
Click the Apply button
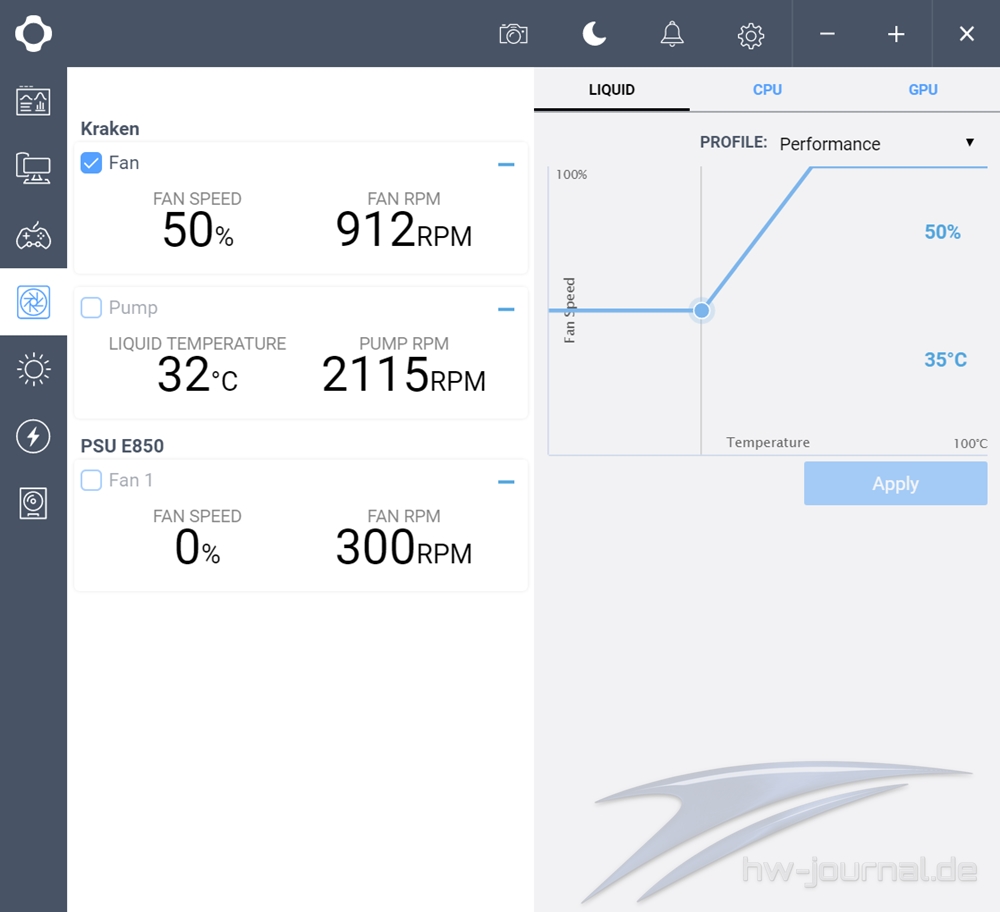895,483
